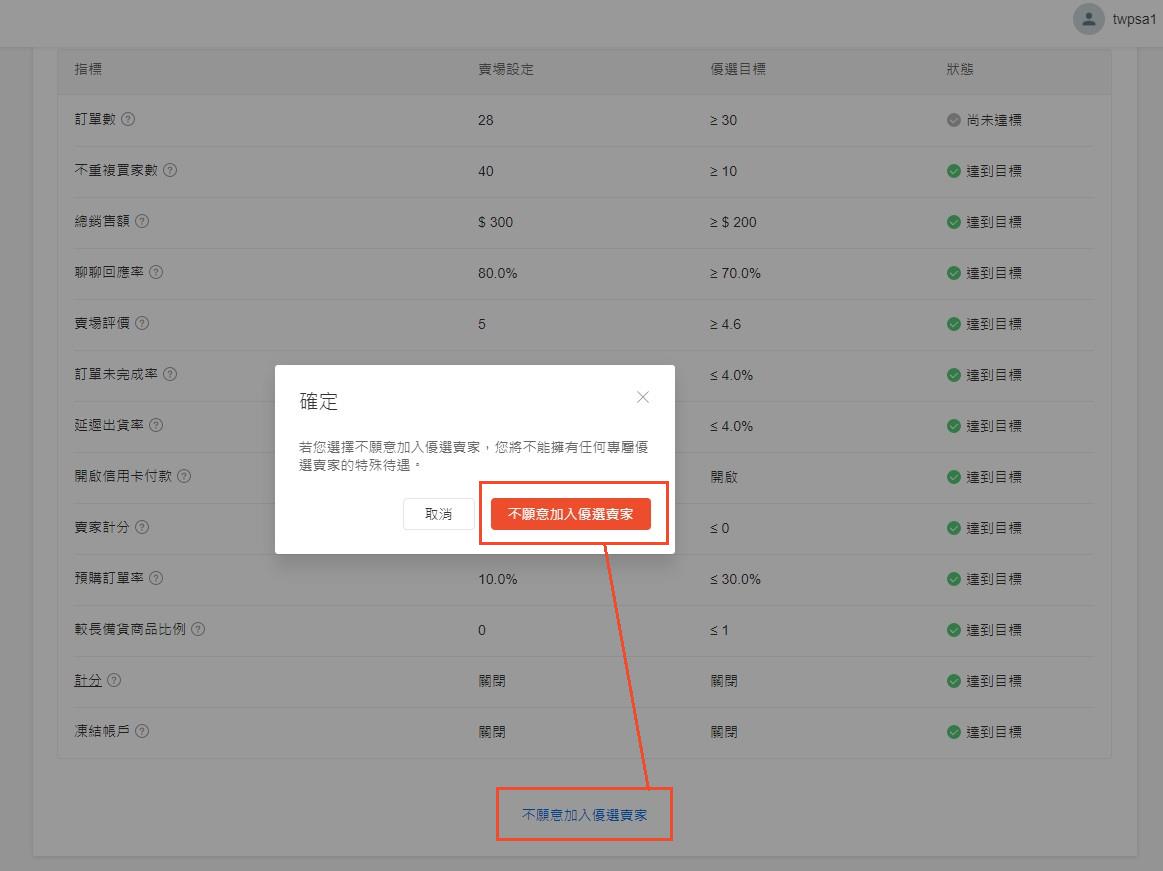Click the twpsa1 user avatar icon
The height and width of the screenshot is (871, 1163).
click(1087, 18)
